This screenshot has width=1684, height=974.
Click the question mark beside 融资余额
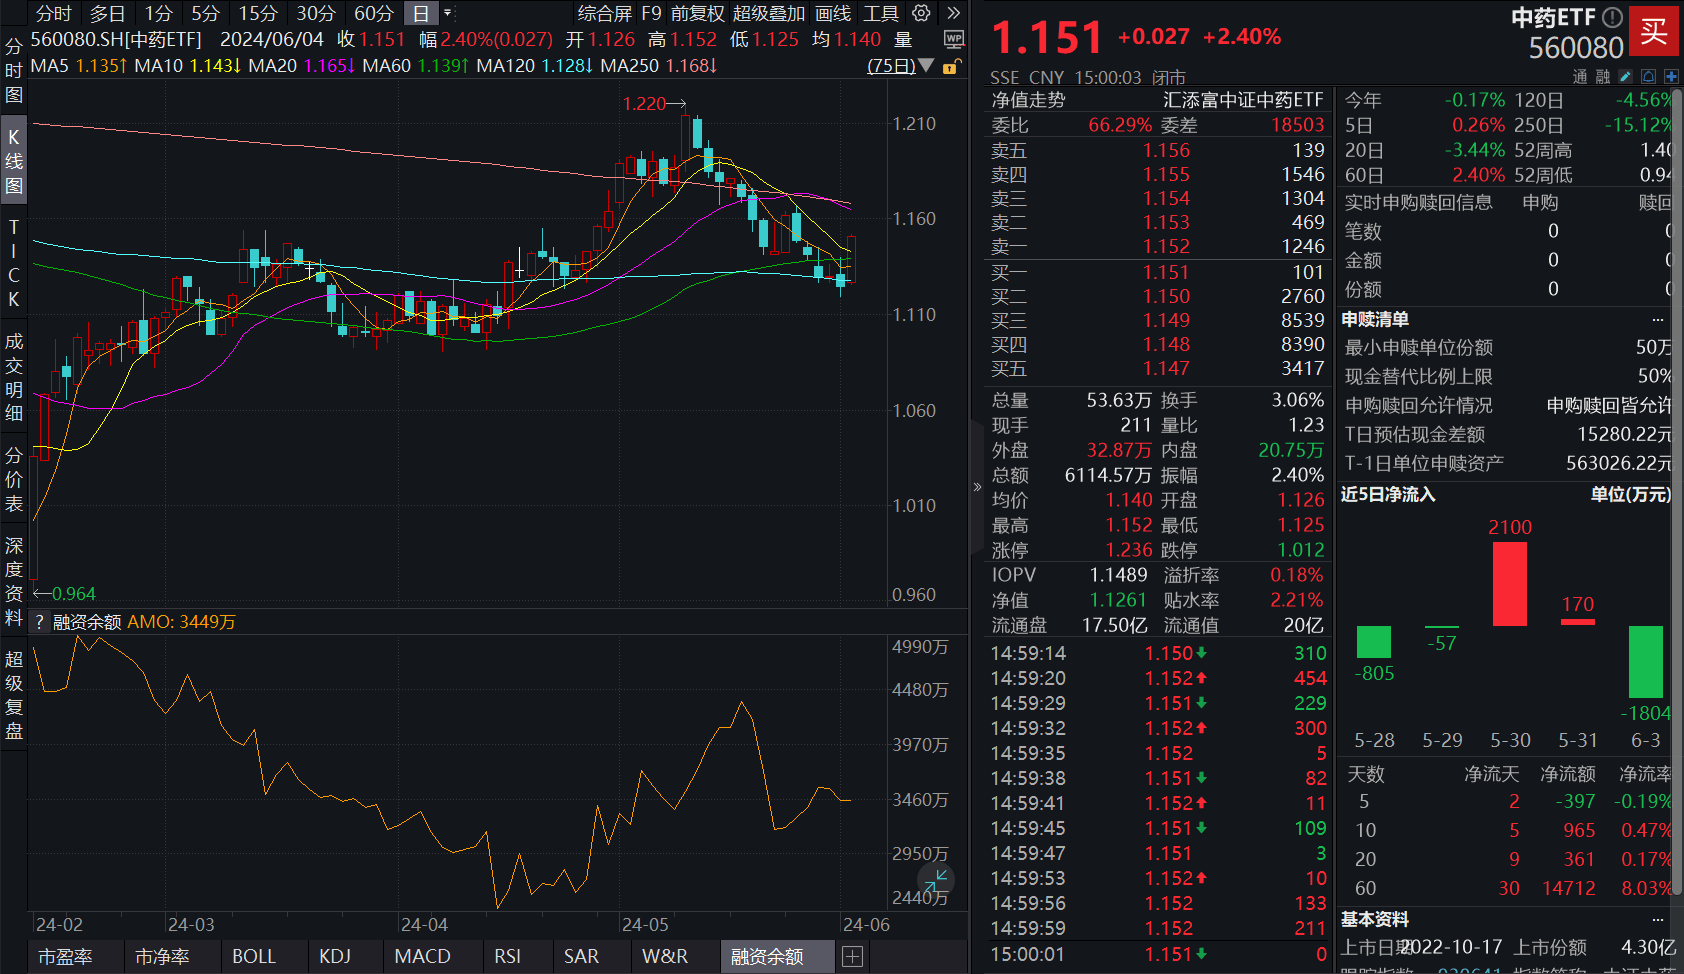pyautogui.click(x=38, y=622)
